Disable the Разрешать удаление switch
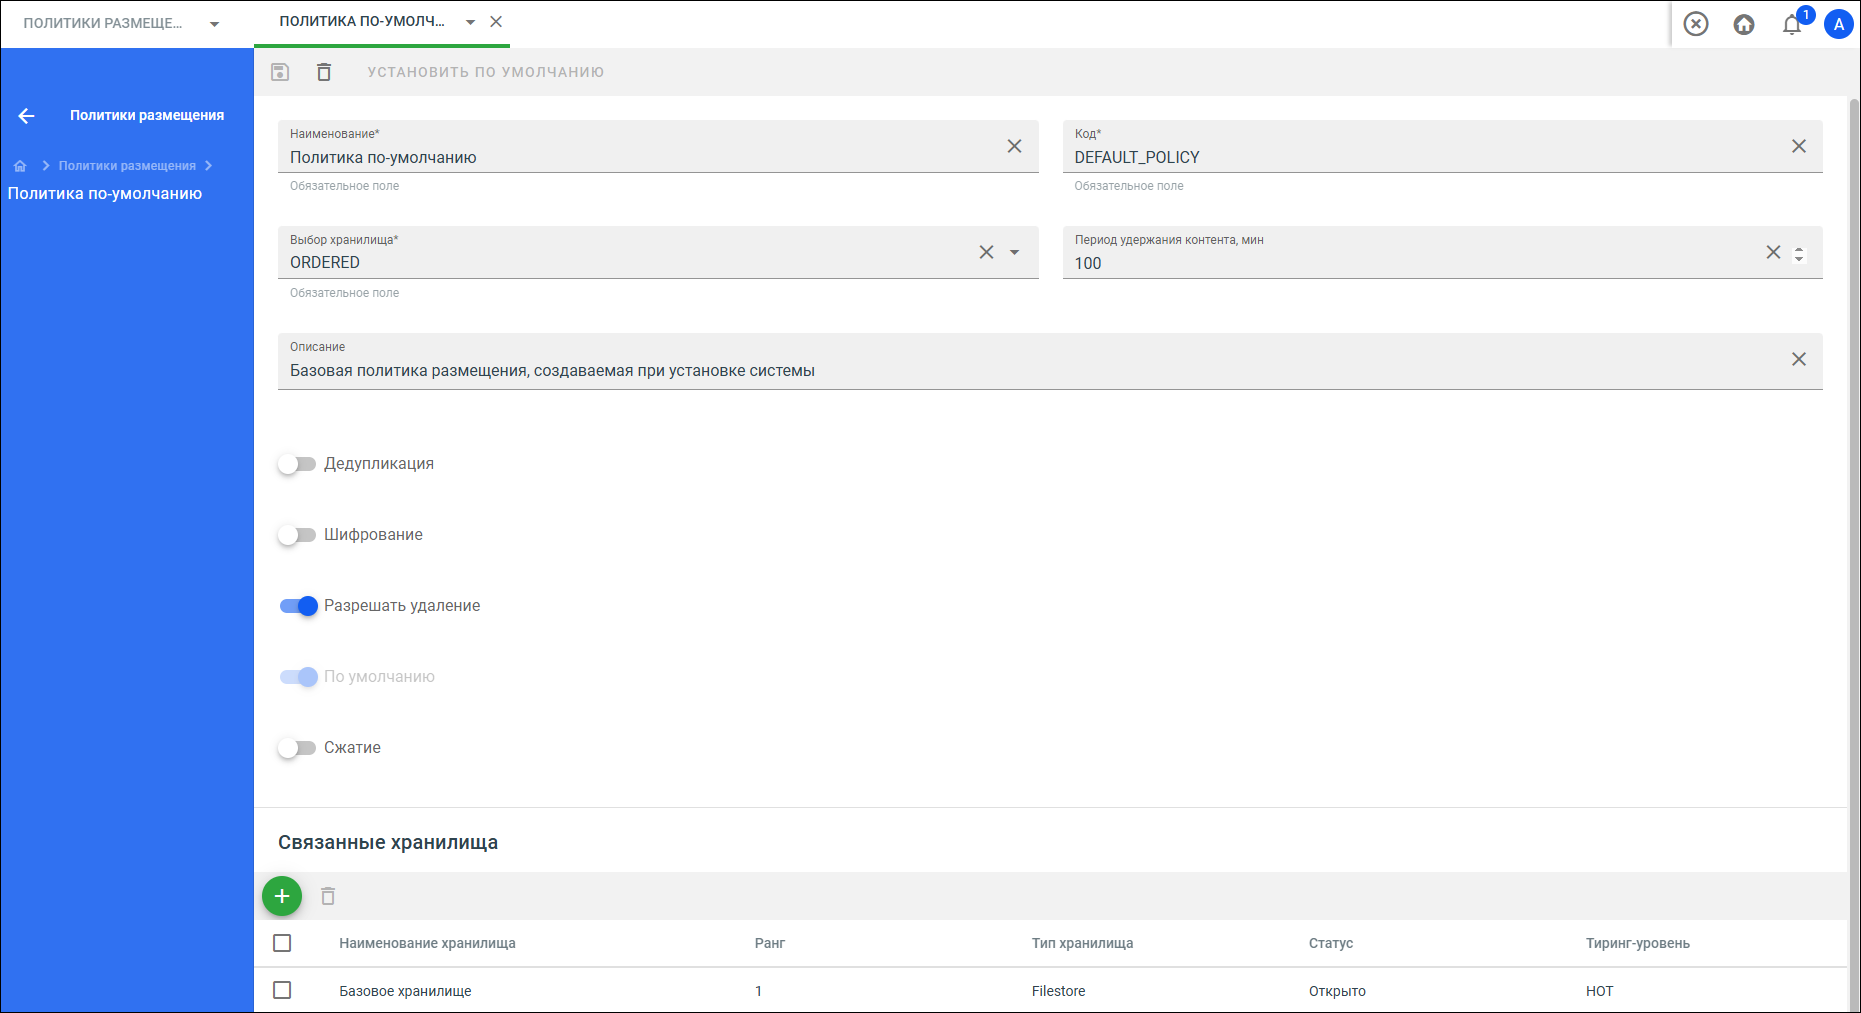The width and height of the screenshot is (1861, 1013). [298, 606]
